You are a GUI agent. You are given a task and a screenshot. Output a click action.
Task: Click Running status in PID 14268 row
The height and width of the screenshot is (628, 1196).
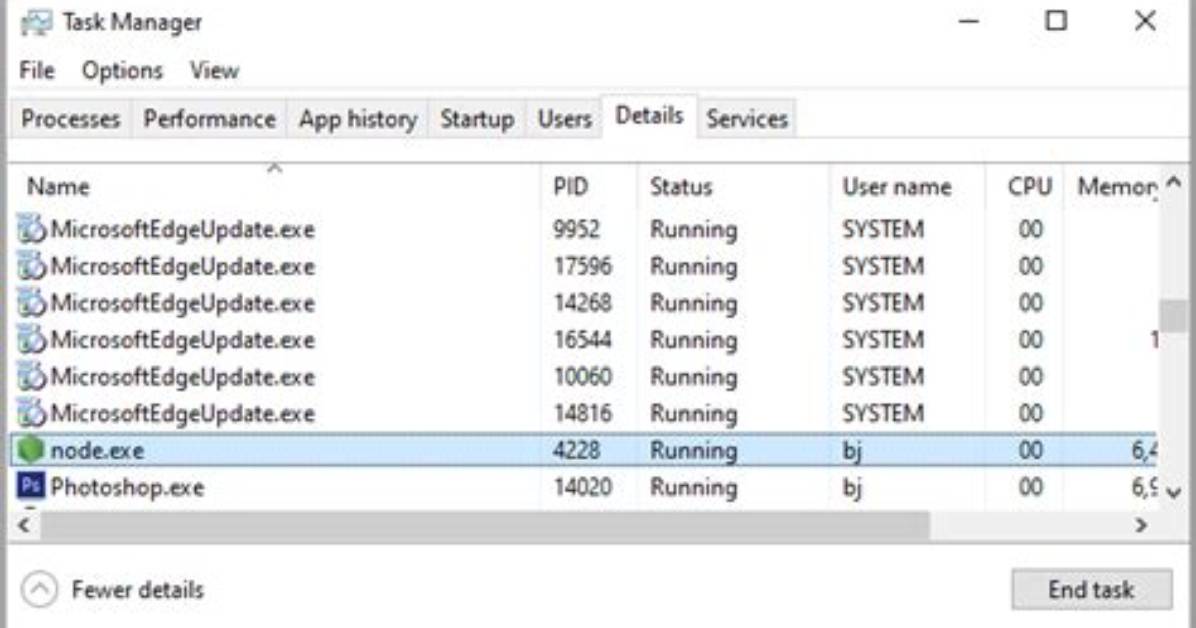coord(693,304)
